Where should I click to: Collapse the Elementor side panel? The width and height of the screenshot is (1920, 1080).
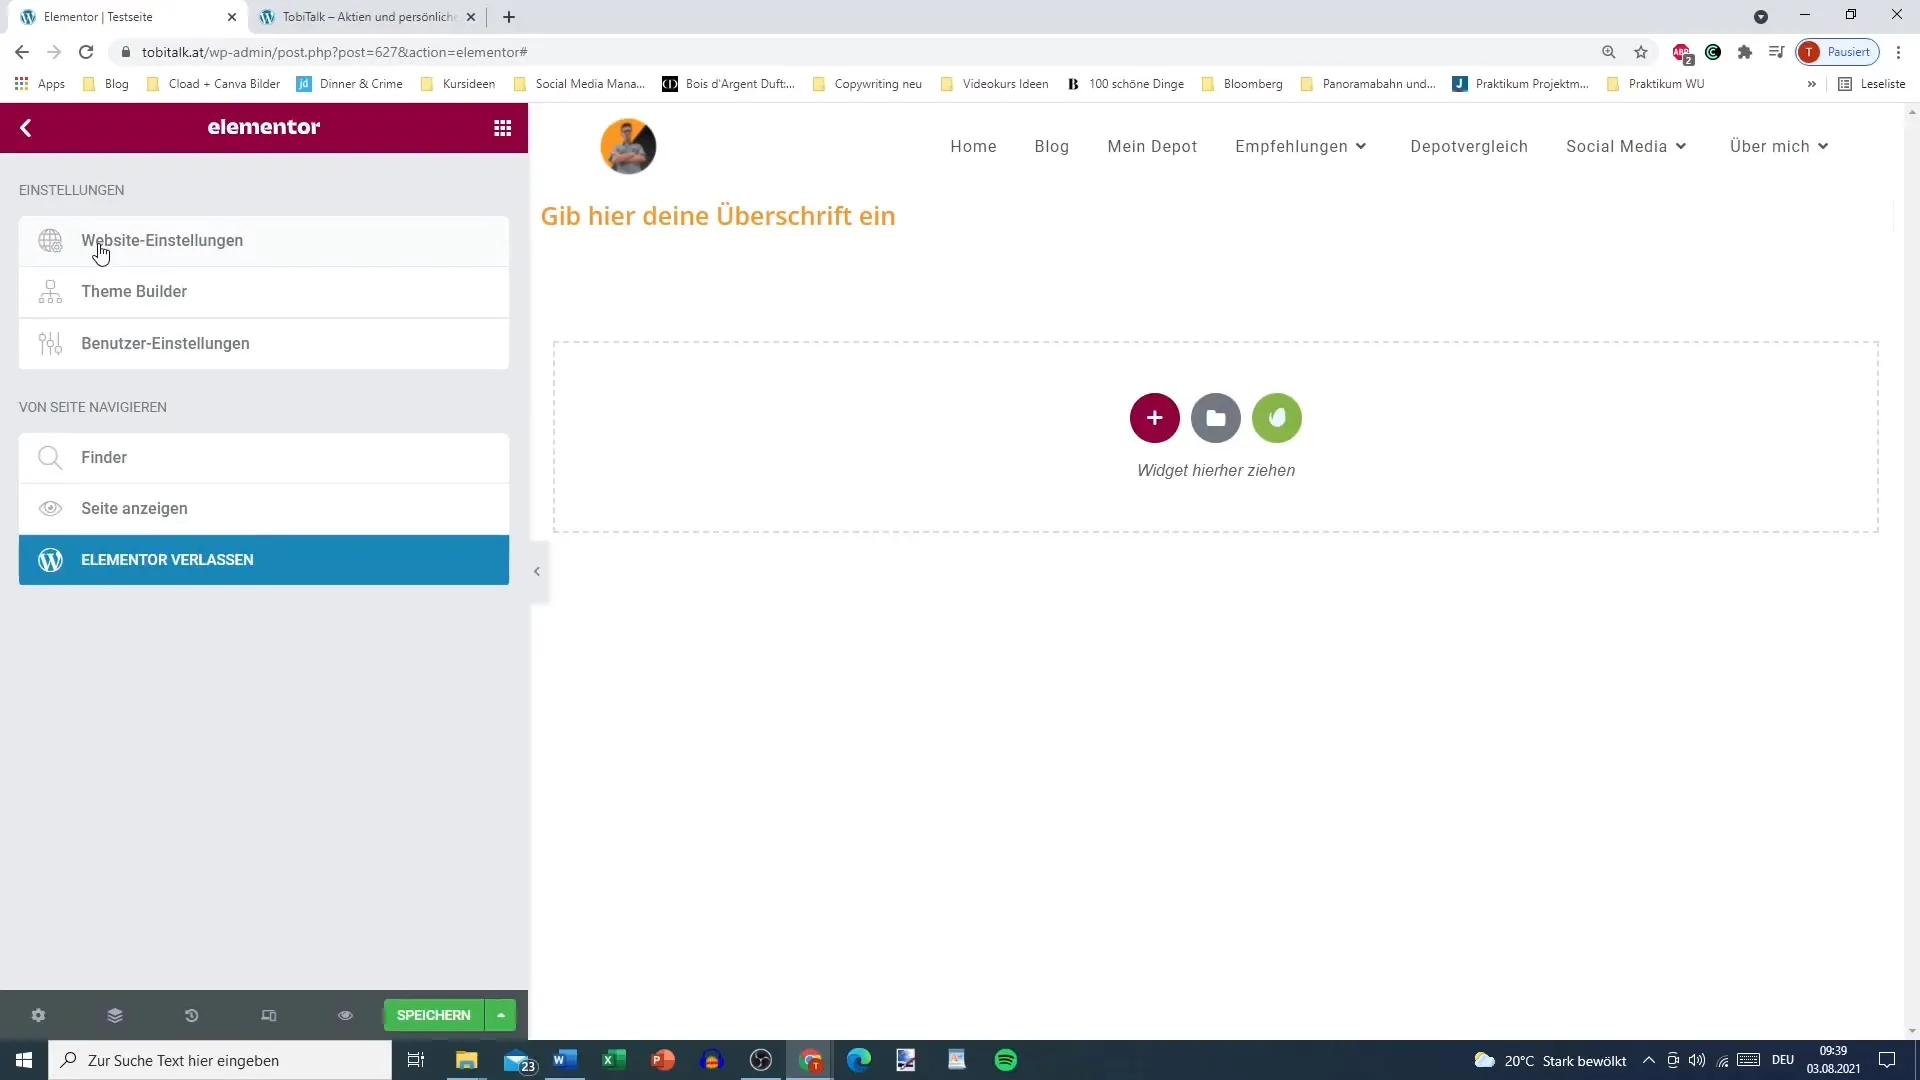point(537,572)
